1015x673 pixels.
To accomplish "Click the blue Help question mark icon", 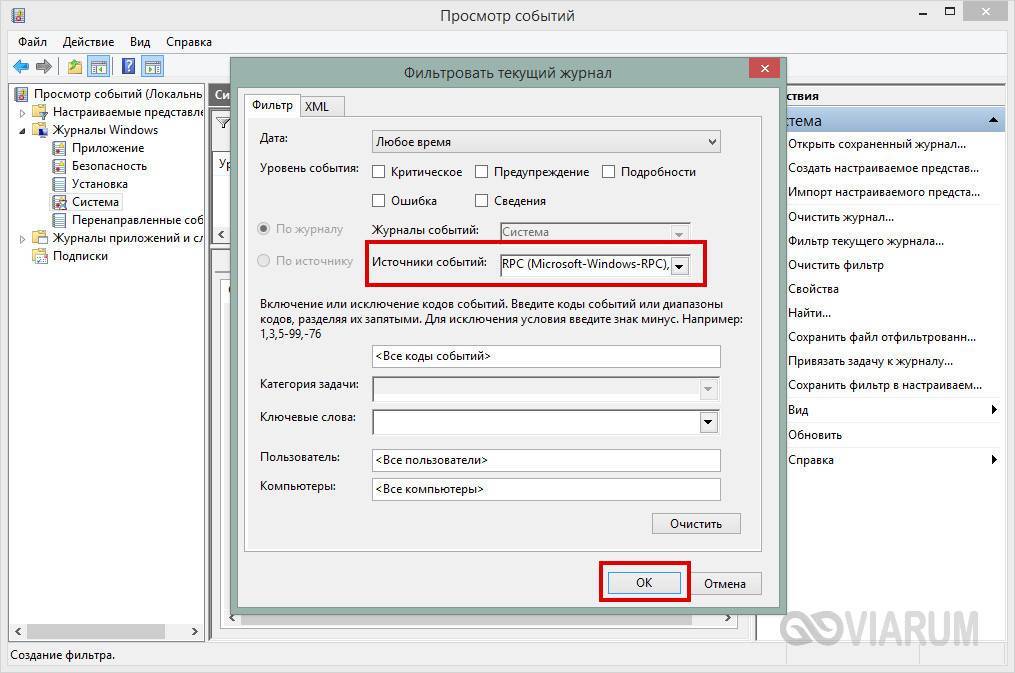I will (x=128, y=67).
